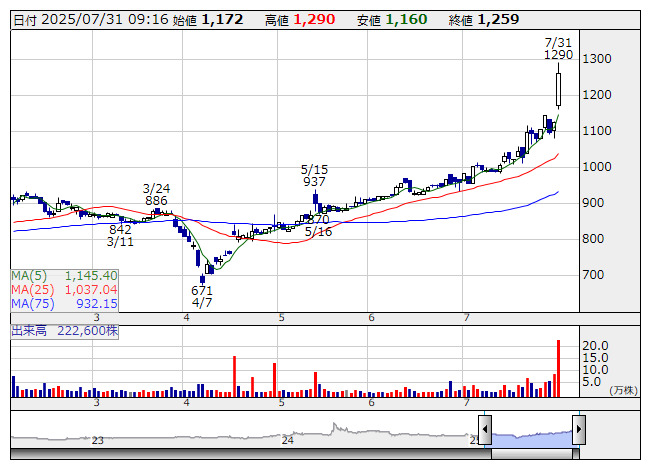Select the MA(5) legend entry
The image size is (653, 470).
tap(65, 275)
